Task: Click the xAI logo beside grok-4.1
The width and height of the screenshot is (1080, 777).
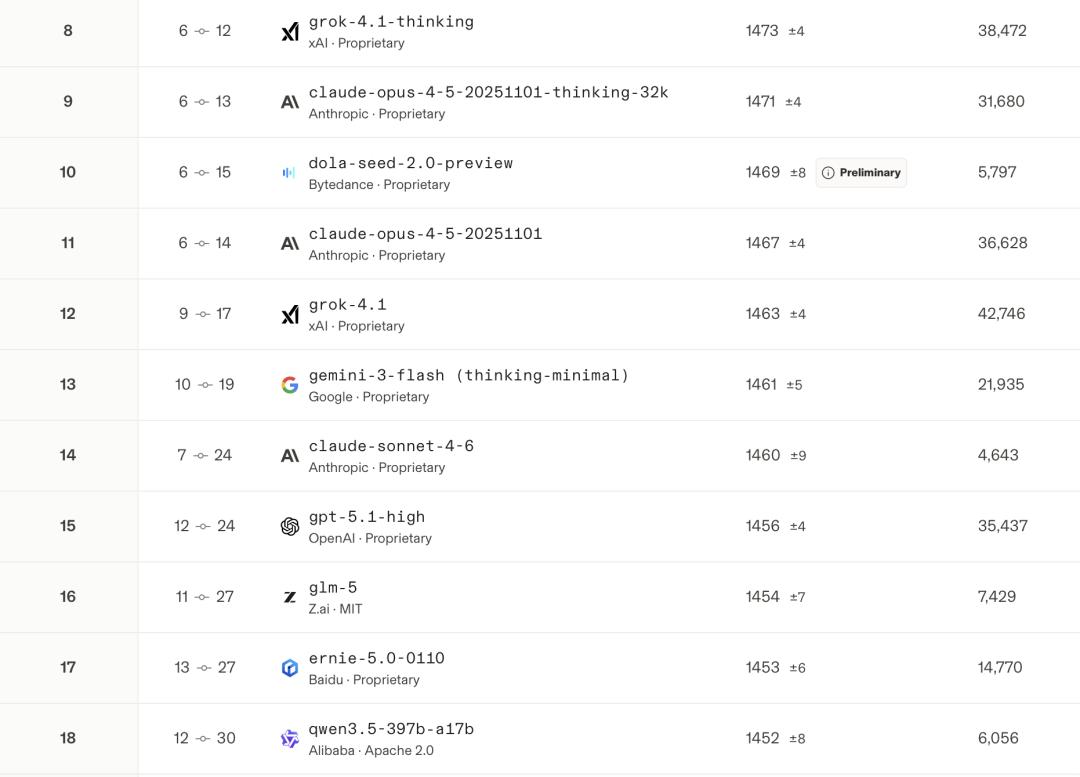Action: click(x=290, y=315)
